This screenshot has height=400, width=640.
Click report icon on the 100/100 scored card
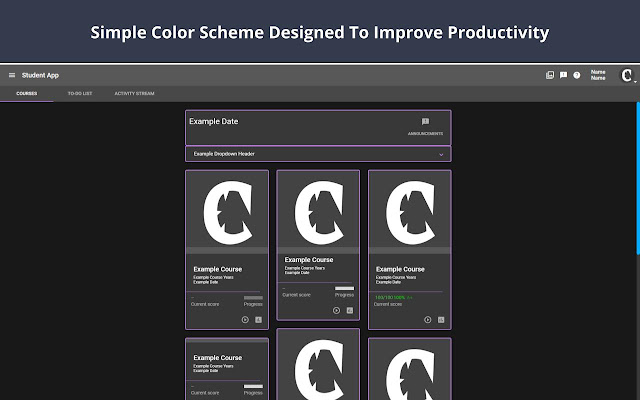[441, 320]
